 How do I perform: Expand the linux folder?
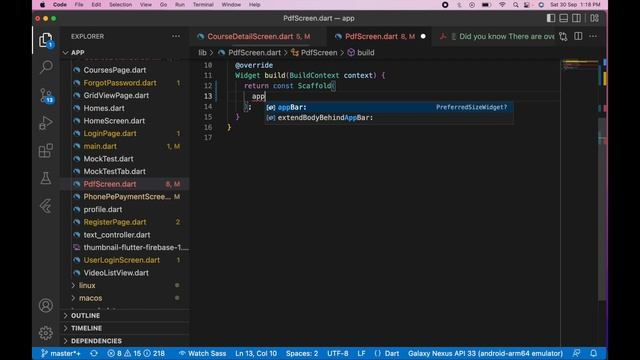(124, 285)
